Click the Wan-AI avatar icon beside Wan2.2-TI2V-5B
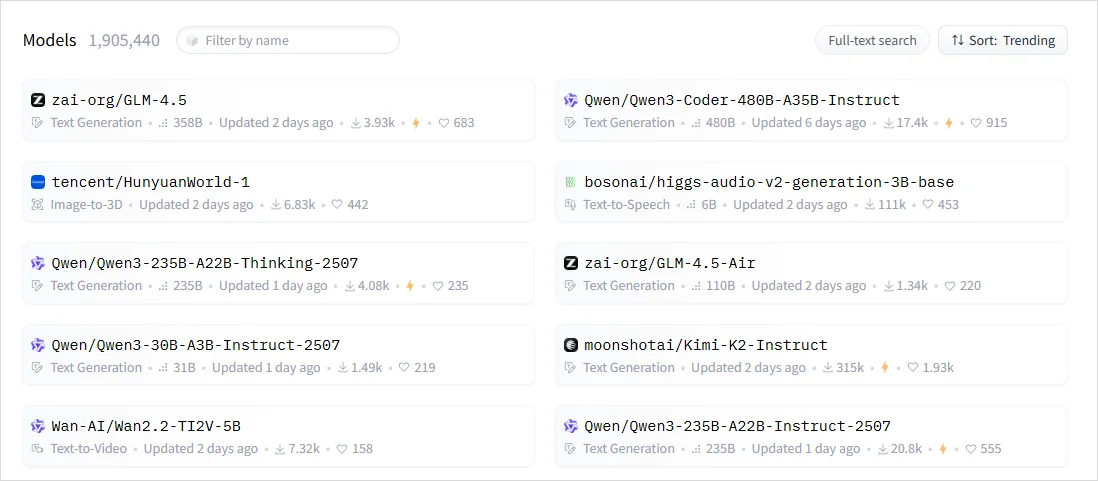Image resolution: width=1098 pixels, height=481 pixels. pos(38,426)
